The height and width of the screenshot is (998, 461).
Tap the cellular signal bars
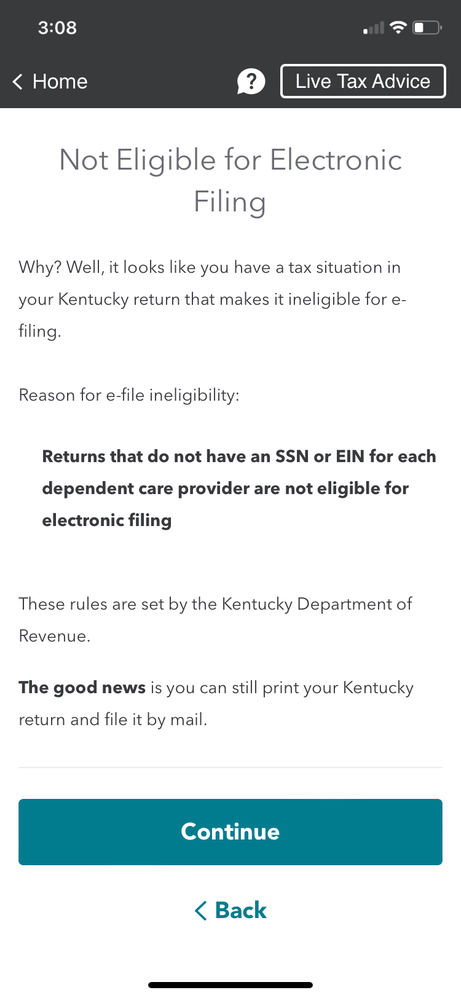374,28
